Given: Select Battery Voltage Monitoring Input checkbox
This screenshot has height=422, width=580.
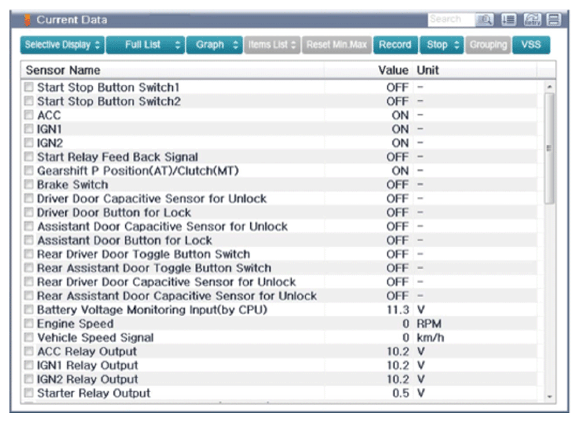Looking at the screenshot, I should tap(28, 309).
